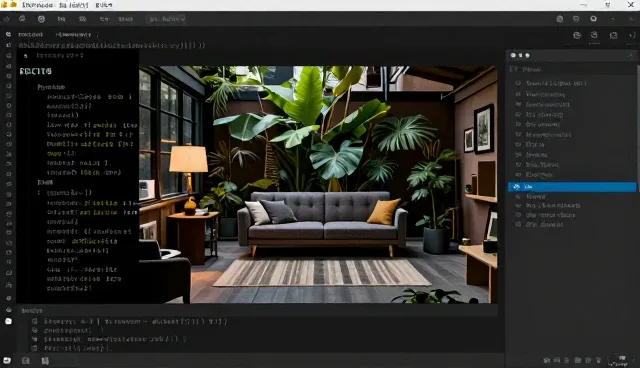The width and height of the screenshot is (640, 368).
Task: Click the folder icon in bottom-left status bar
Action: 7,361
